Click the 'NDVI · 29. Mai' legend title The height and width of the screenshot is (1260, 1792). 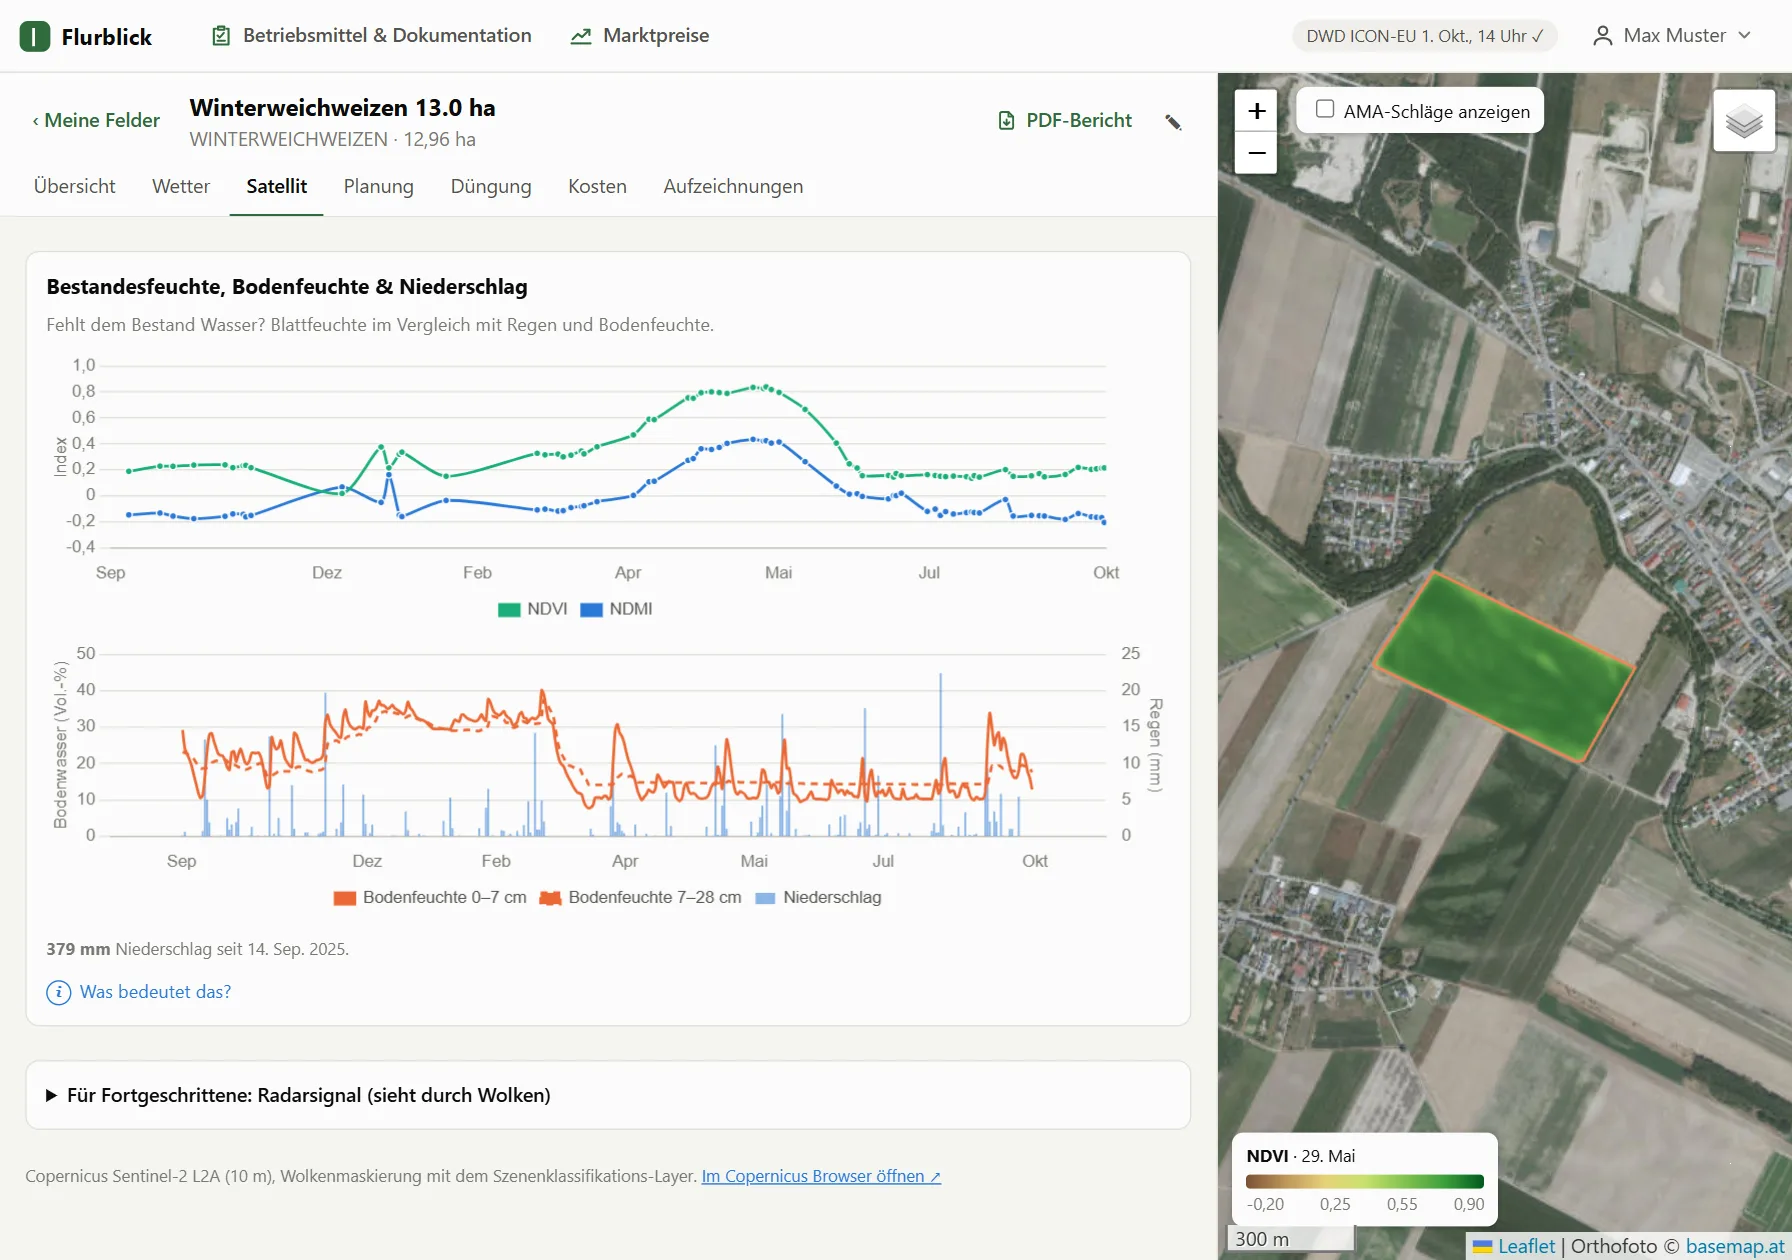tap(1301, 1156)
